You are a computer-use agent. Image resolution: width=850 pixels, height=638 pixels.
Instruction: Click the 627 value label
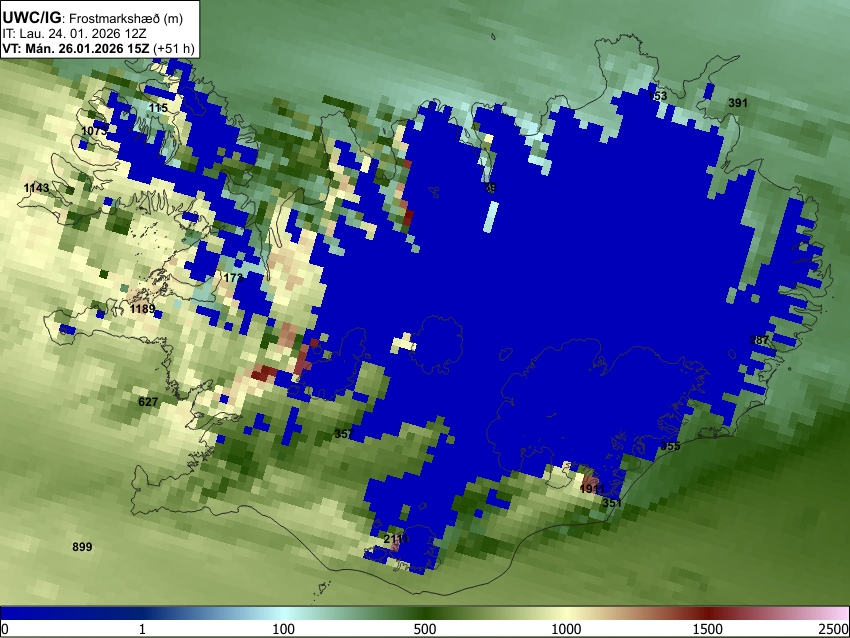point(148,402)
